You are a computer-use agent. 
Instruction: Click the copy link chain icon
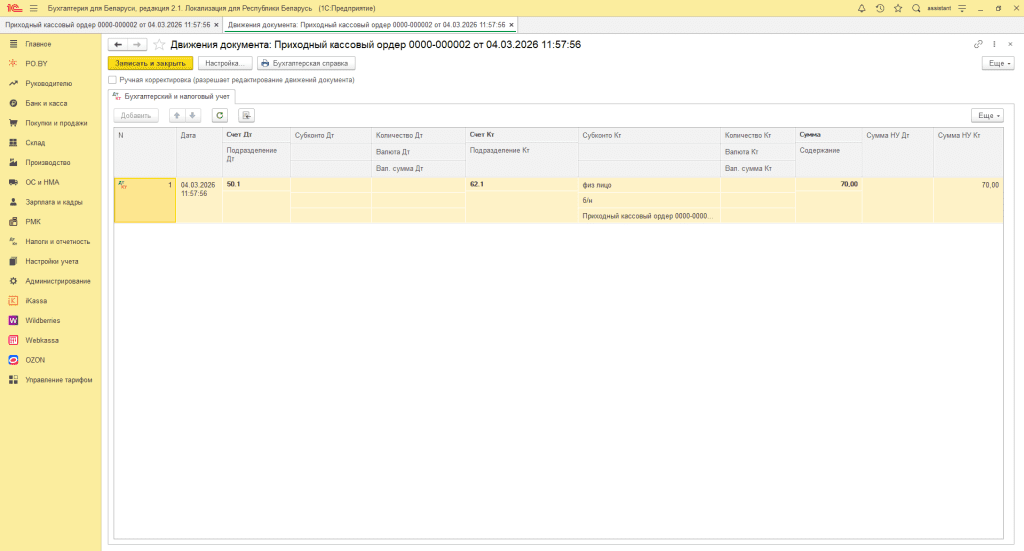[x=978, y=44]
